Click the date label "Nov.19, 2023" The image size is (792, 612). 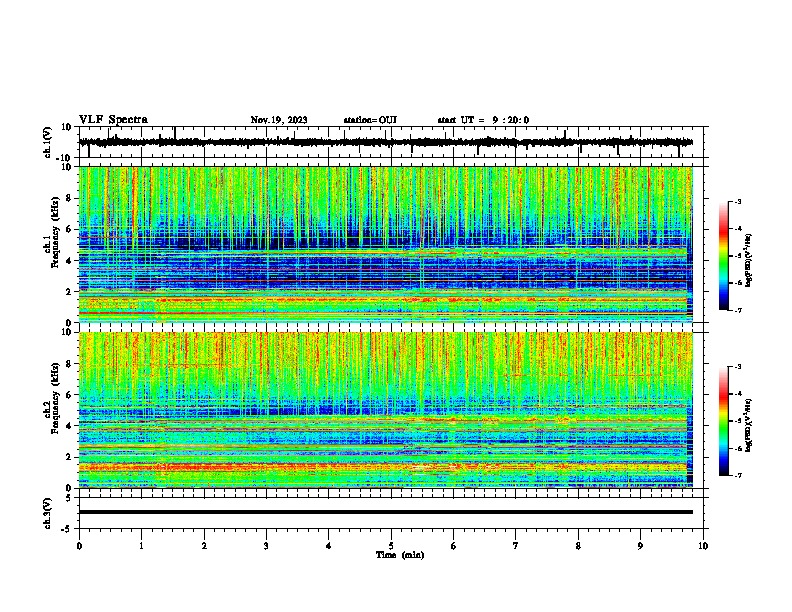[x=279, y=120]
